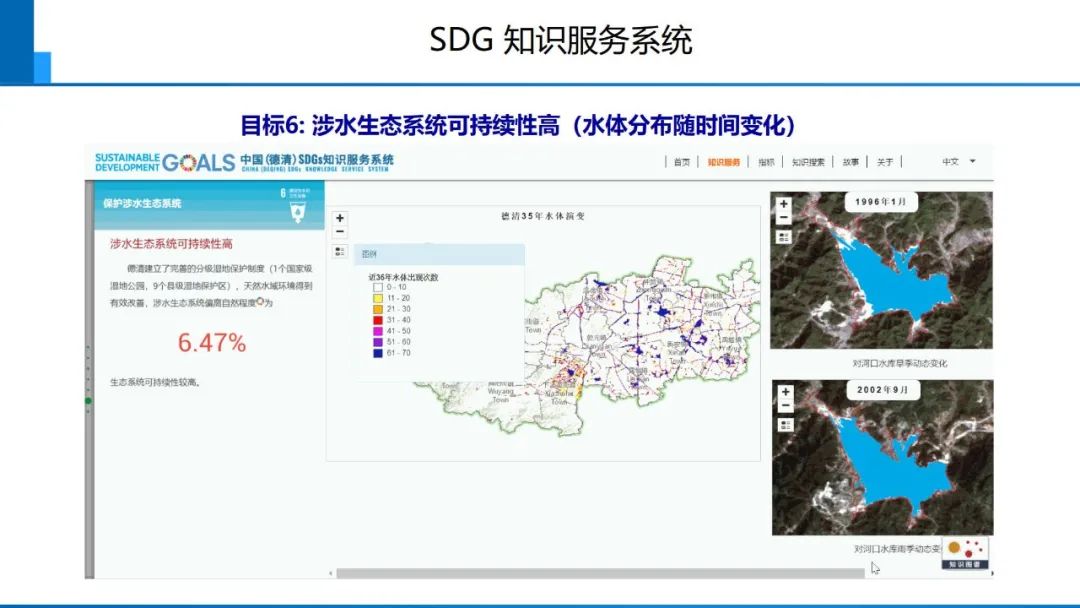Viewport: 1080px width, 608px height.
Task: Toggle the 0-10 legend checkbox
Action: coord(377,287)
